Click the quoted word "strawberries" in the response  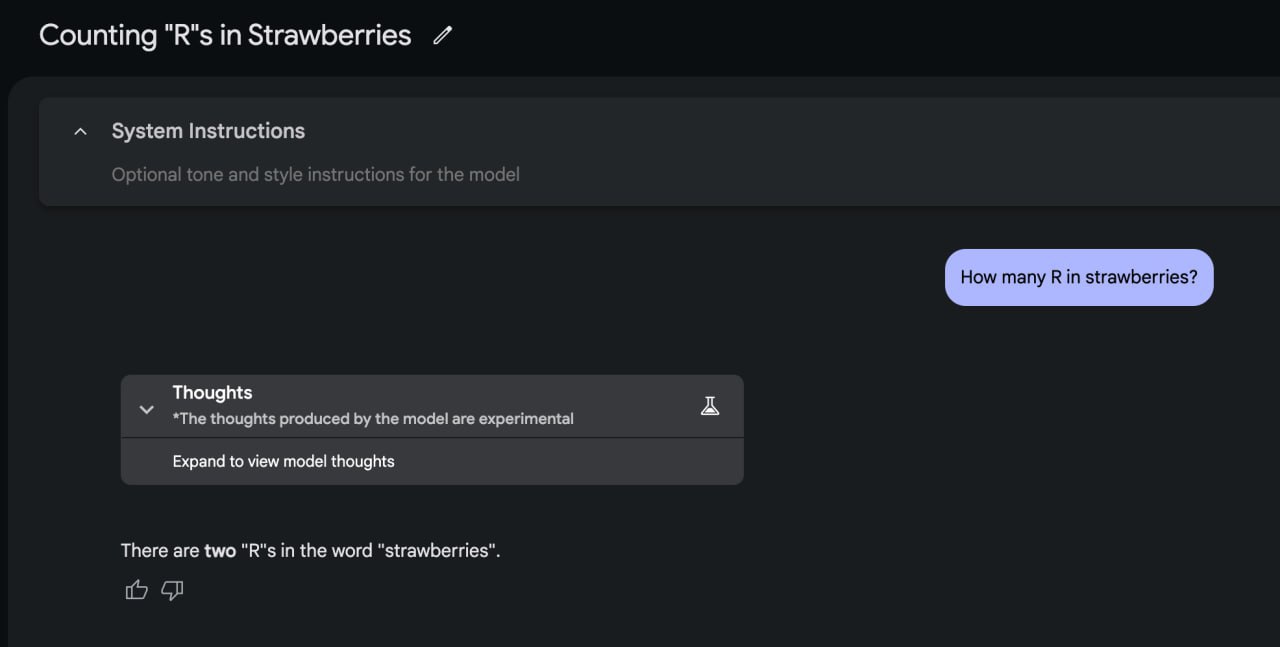point(437,550)
